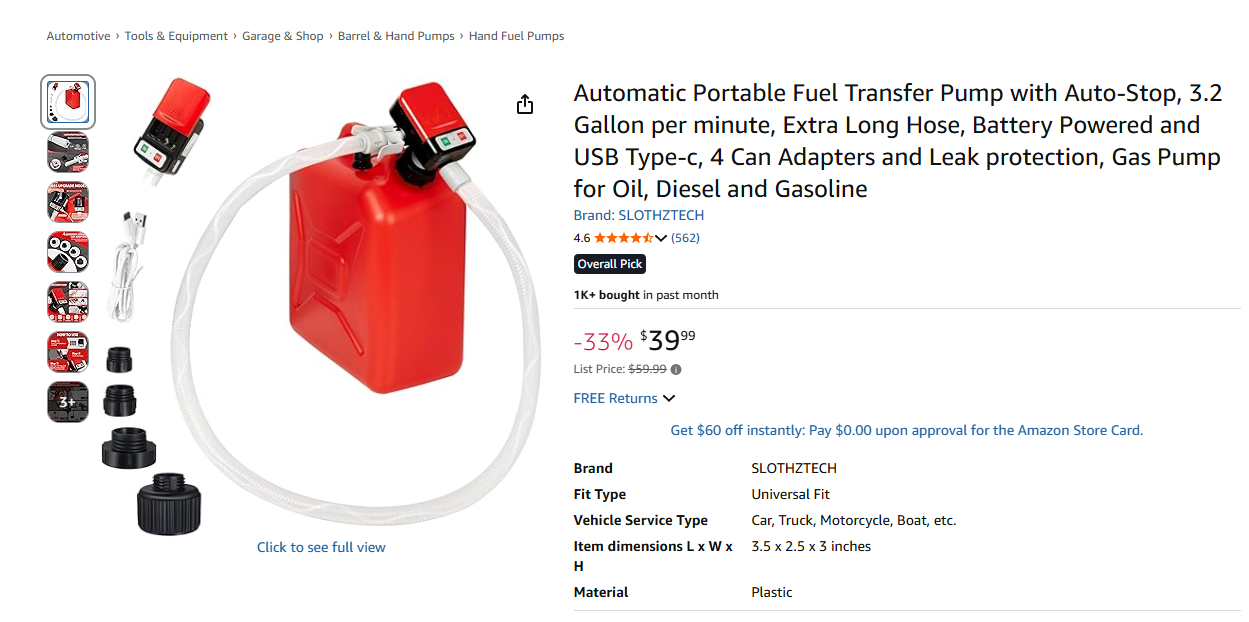Navigate to Garage & Shop breadcrumb

[283, 36]
